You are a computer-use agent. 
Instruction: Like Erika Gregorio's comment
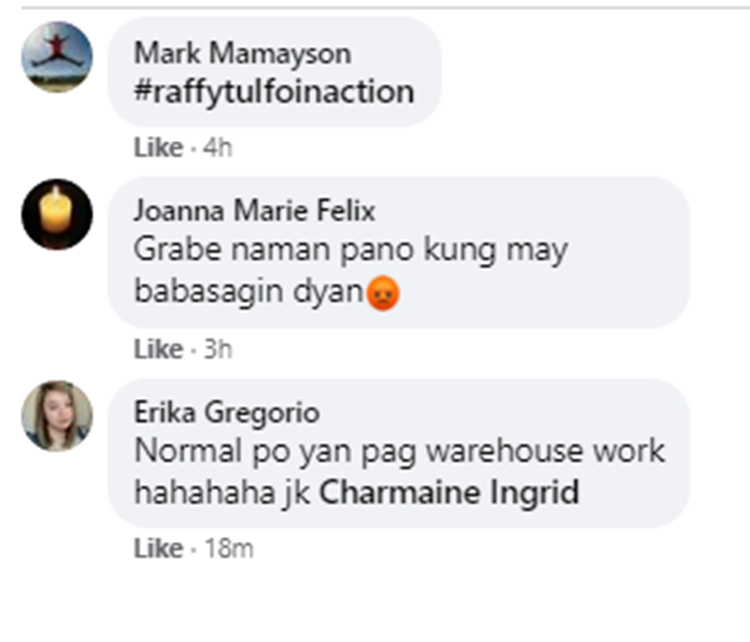158,548
